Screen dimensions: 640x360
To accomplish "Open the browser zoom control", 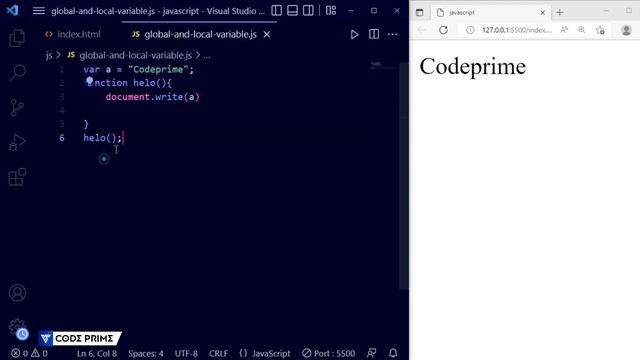I will click(x=582, y=30).
